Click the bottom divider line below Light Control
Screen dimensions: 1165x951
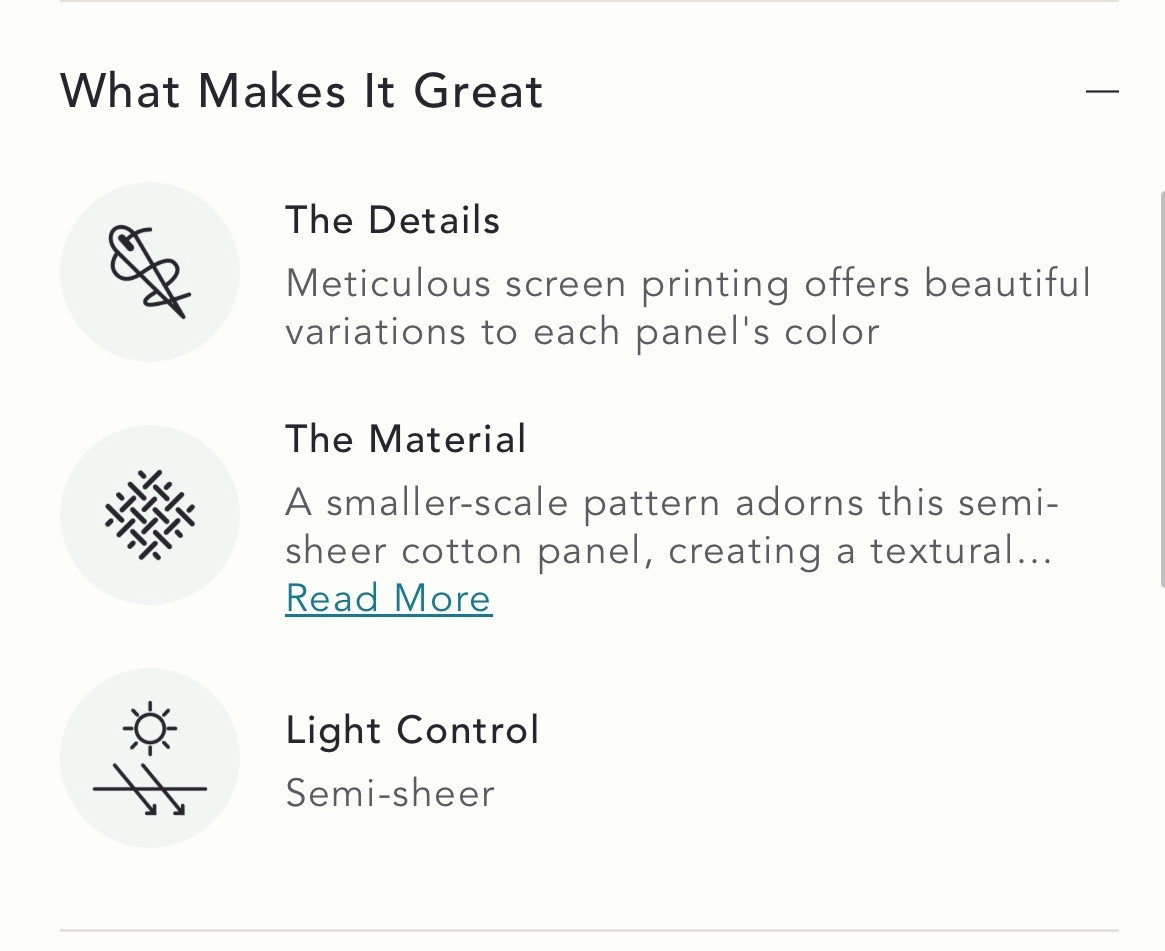[589, 930]
